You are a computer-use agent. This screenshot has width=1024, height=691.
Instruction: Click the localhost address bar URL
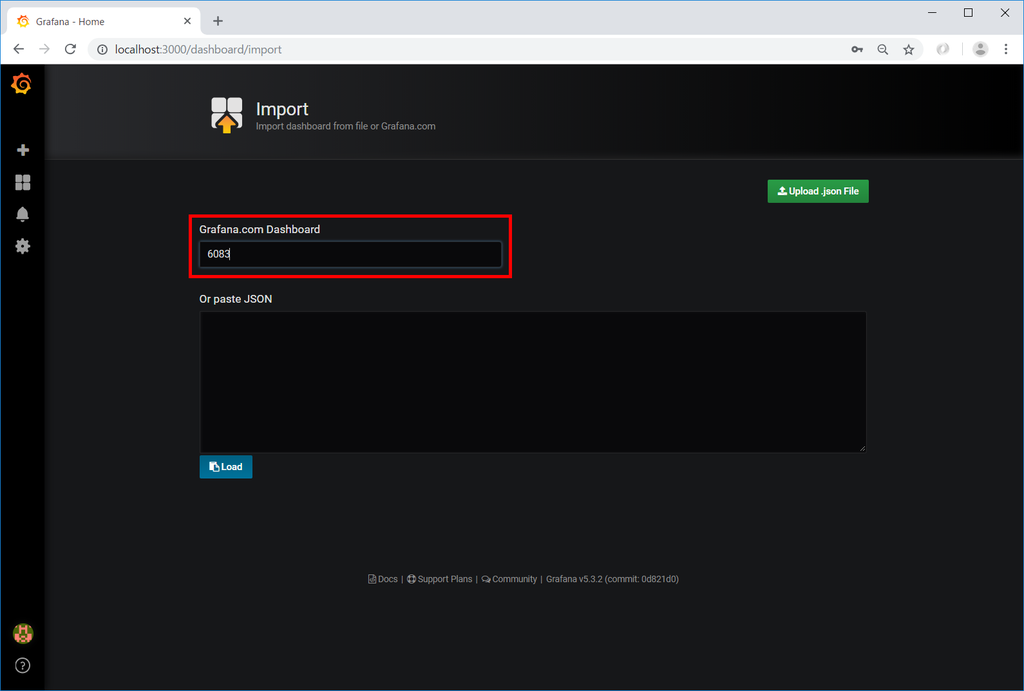click(198, 50)
